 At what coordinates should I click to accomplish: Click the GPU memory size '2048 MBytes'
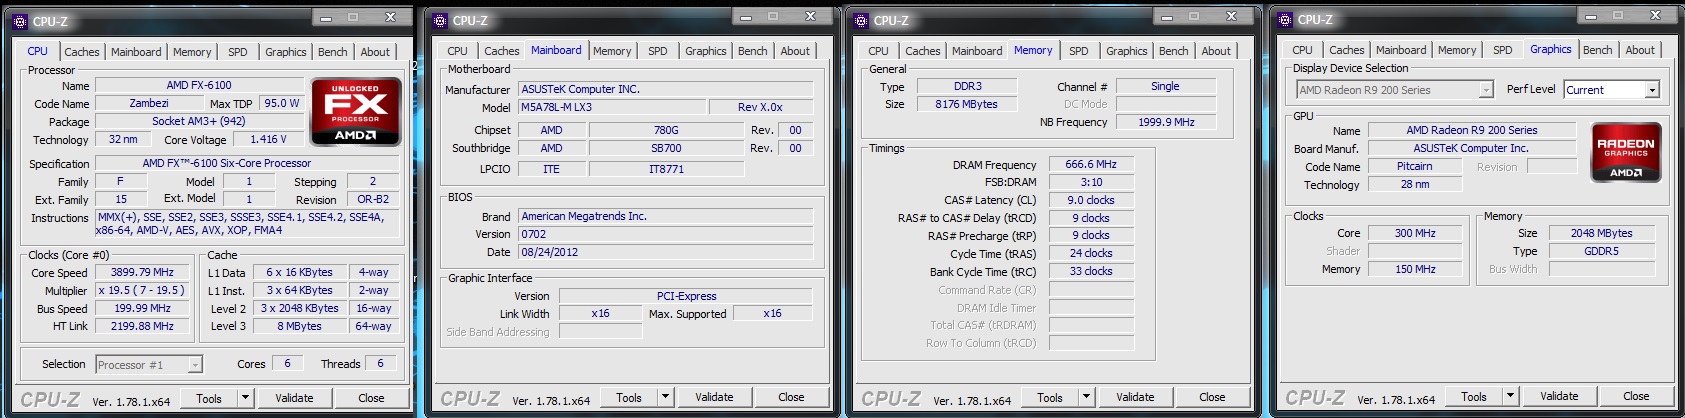point(1601,233)
